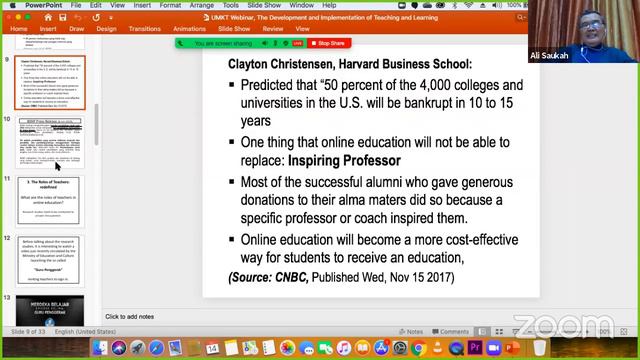Screen dimensions: 640x360
Task: Open Adobe Premiere Pro from the Dock
Action: coord(475,348)
